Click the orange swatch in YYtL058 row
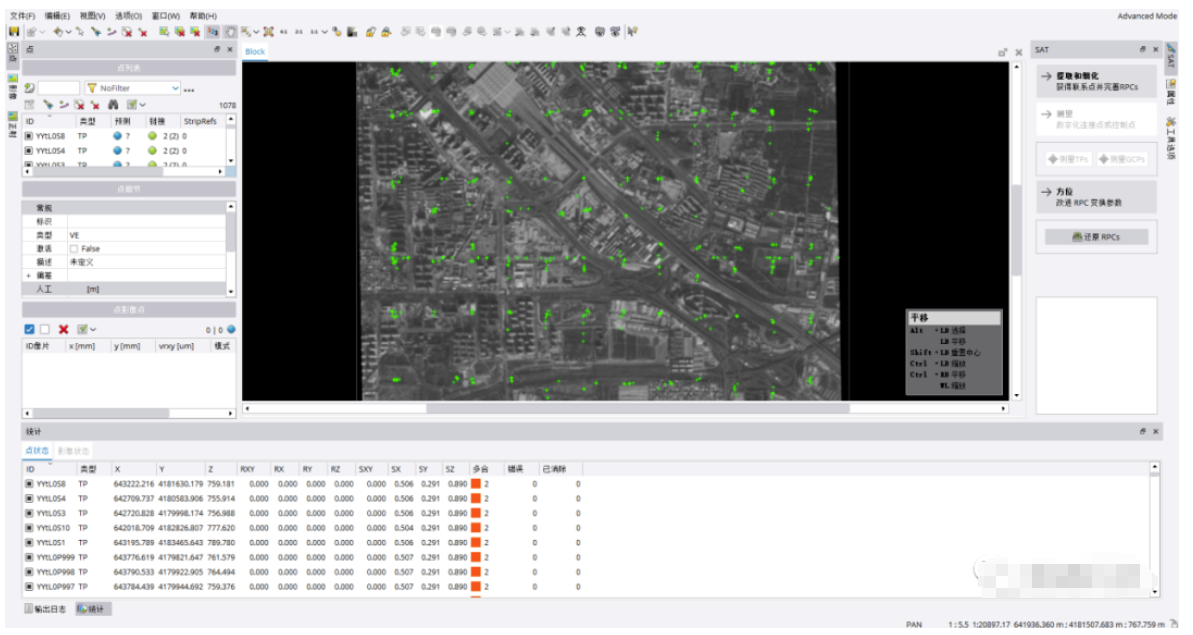Image resolution: width=1193 pixels, height=635 pixels. pos(476,484)
